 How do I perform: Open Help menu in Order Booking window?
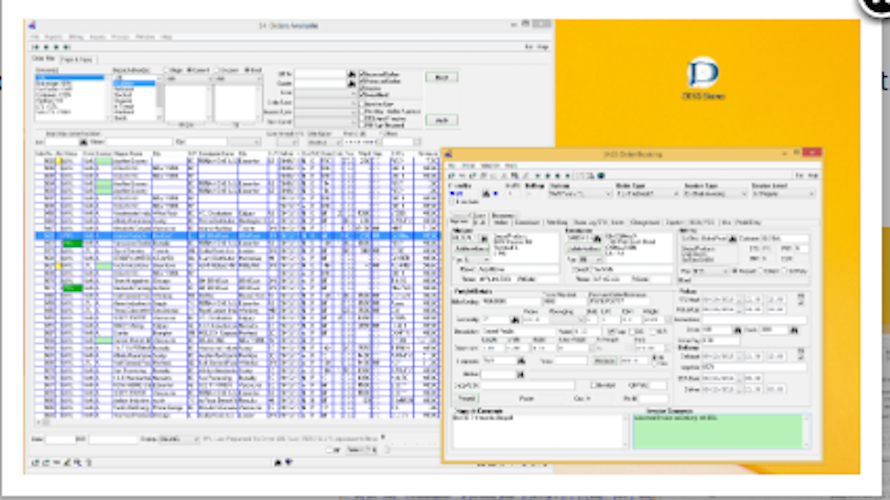click(x=511, y=166)
